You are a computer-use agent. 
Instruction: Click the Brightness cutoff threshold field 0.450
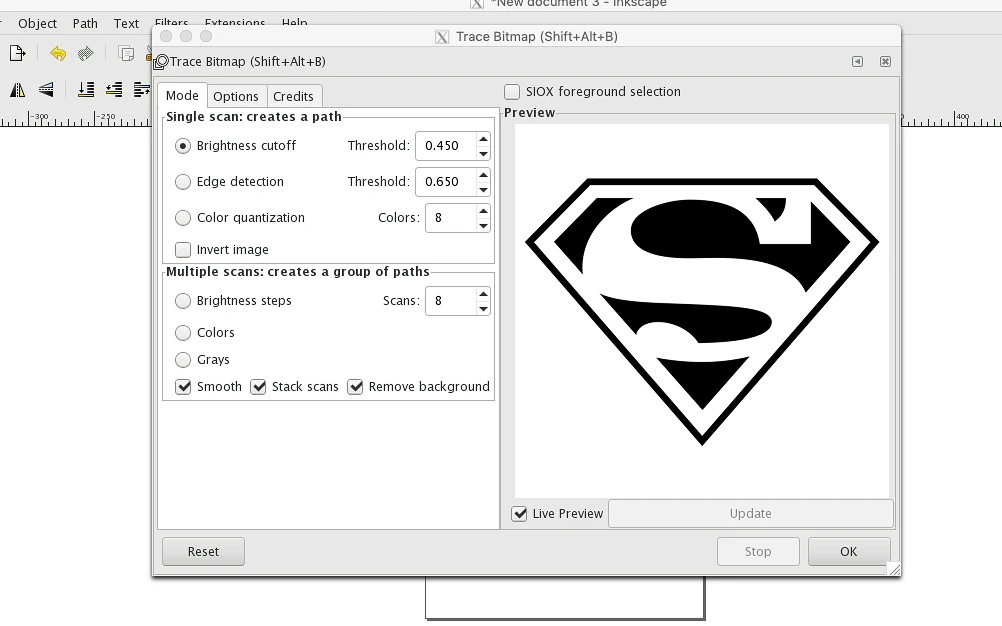(x=446, y=146)
